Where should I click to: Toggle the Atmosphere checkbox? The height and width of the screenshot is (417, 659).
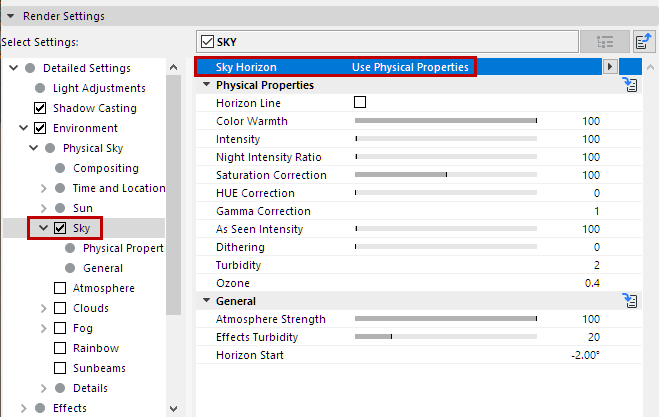pyautogui.click(x=60, y=288)
